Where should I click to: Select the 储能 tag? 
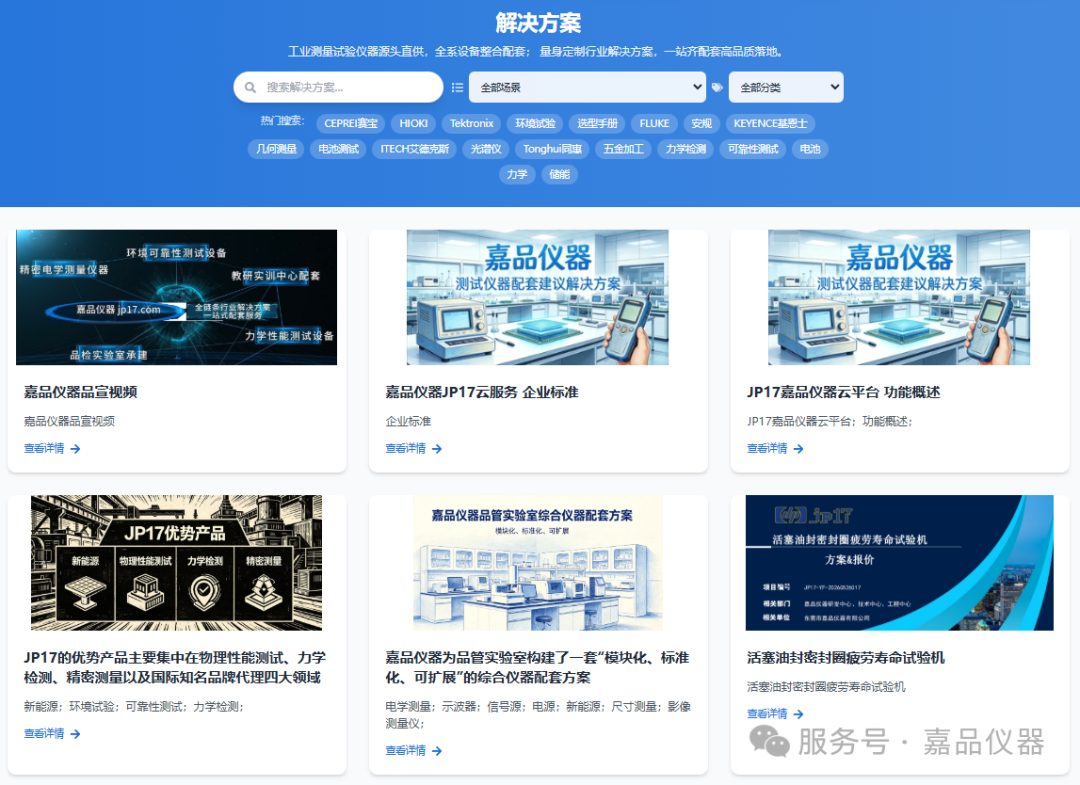pyautogui.click(x=559, y=174)
